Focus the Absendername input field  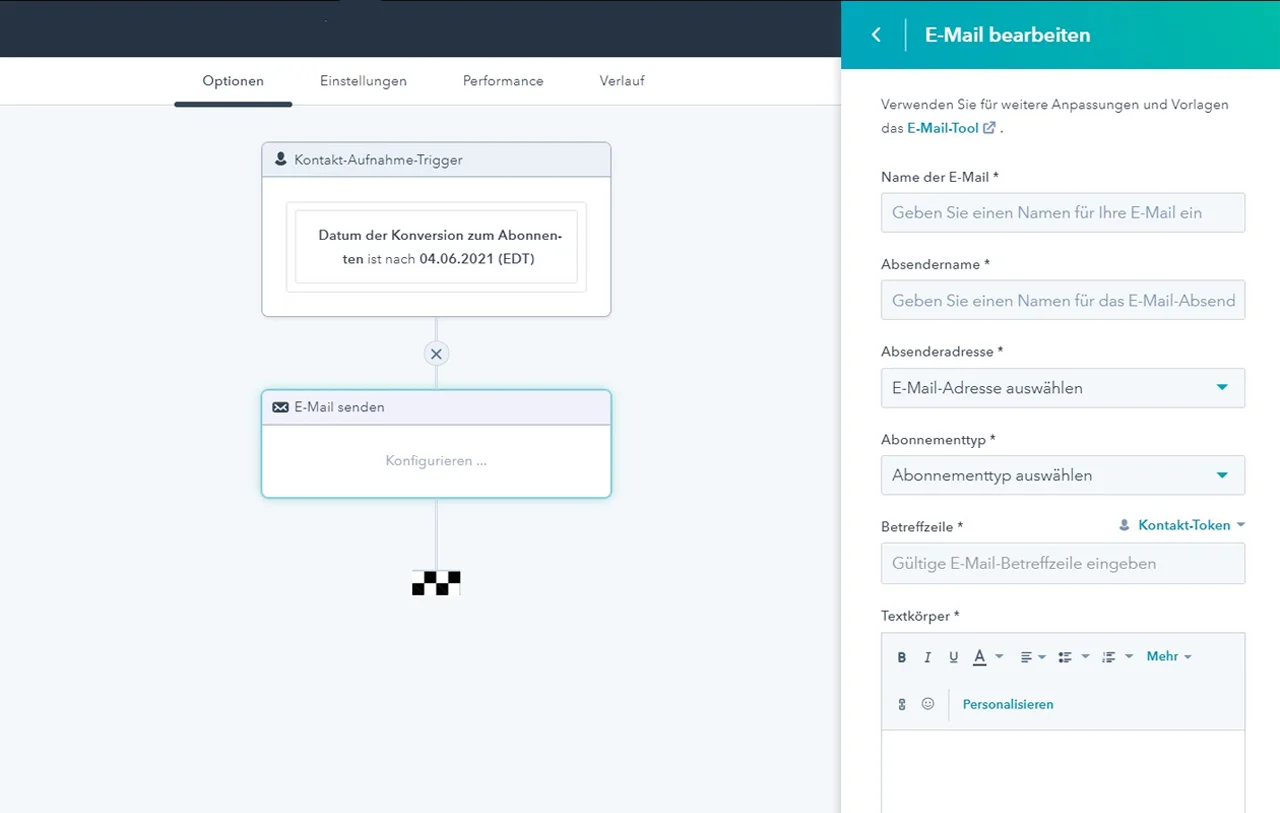coord(1063,300)
